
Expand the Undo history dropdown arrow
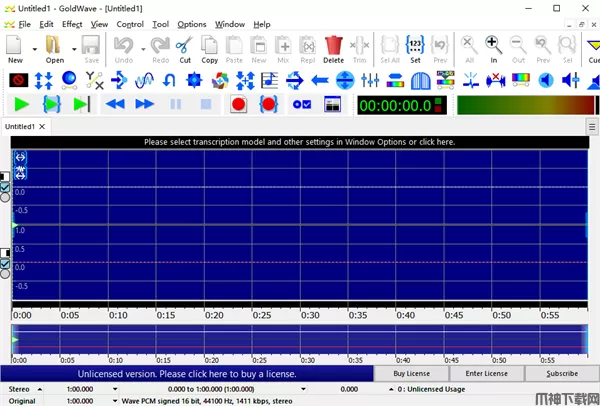tap(142, 47)
